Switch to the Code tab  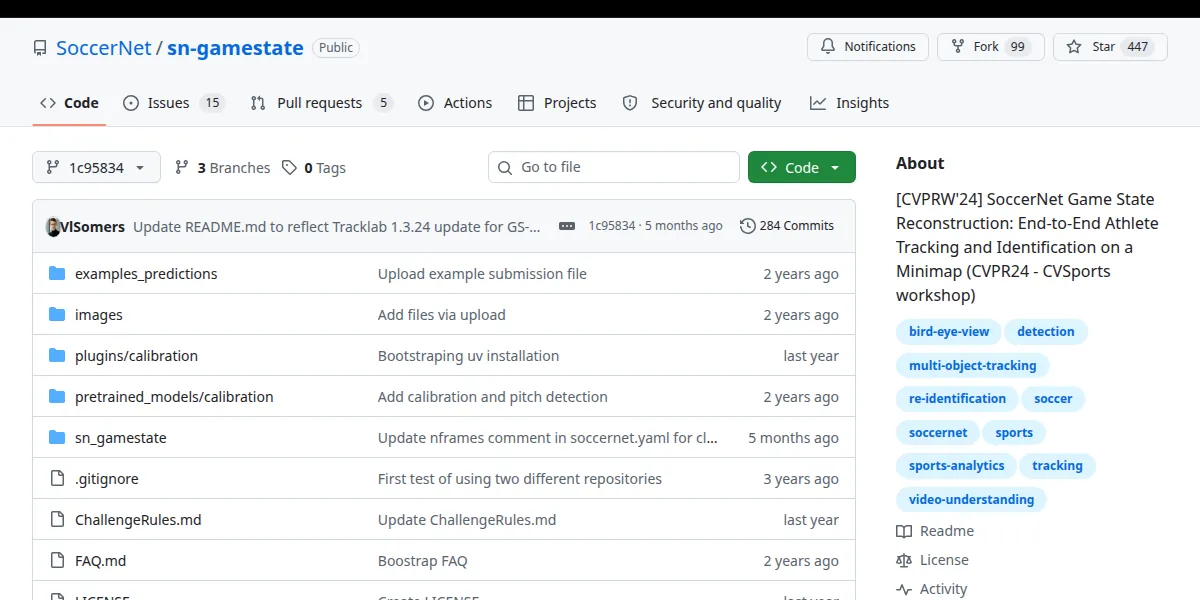[69, 103]
